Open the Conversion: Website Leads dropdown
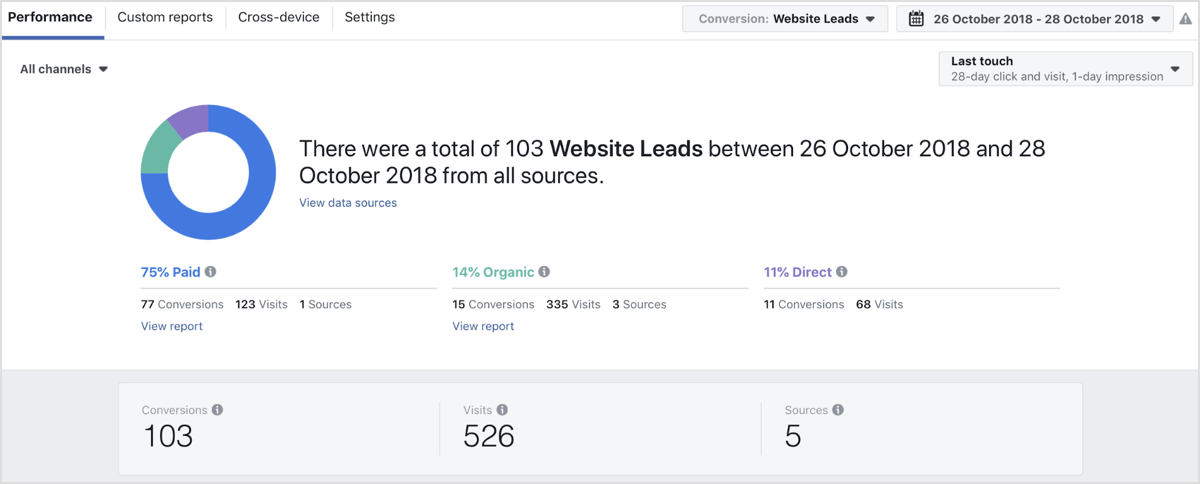 coord(785,19)
